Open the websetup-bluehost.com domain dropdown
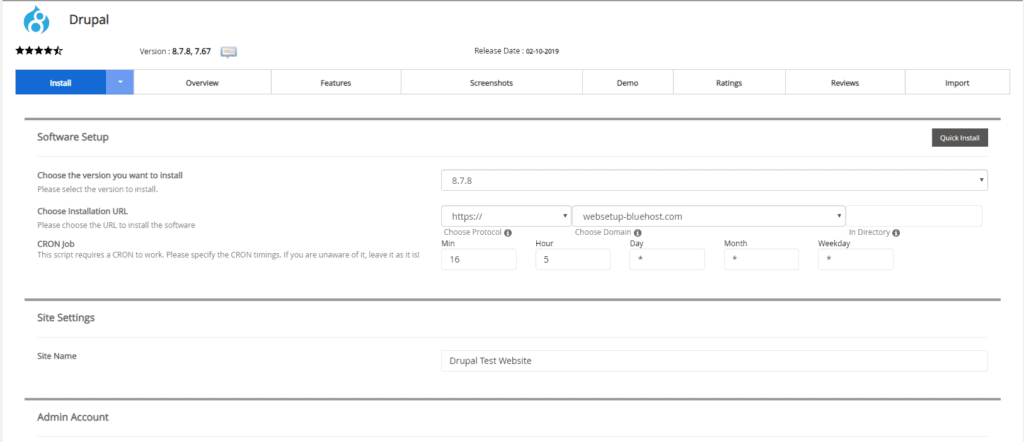Image resolution: width=1024 pixels, height=442 pixels. point(709,216)
